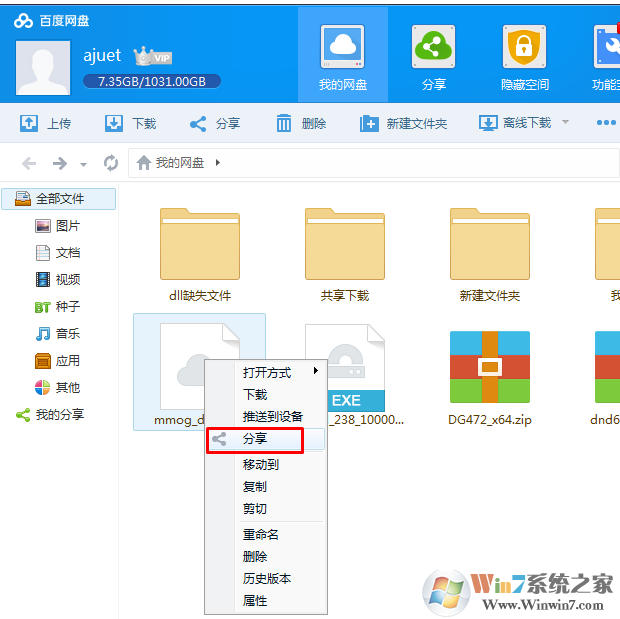
Task: Click the 7.35GB/1031.00GB storage usage bar
Action: coord(152,81)
